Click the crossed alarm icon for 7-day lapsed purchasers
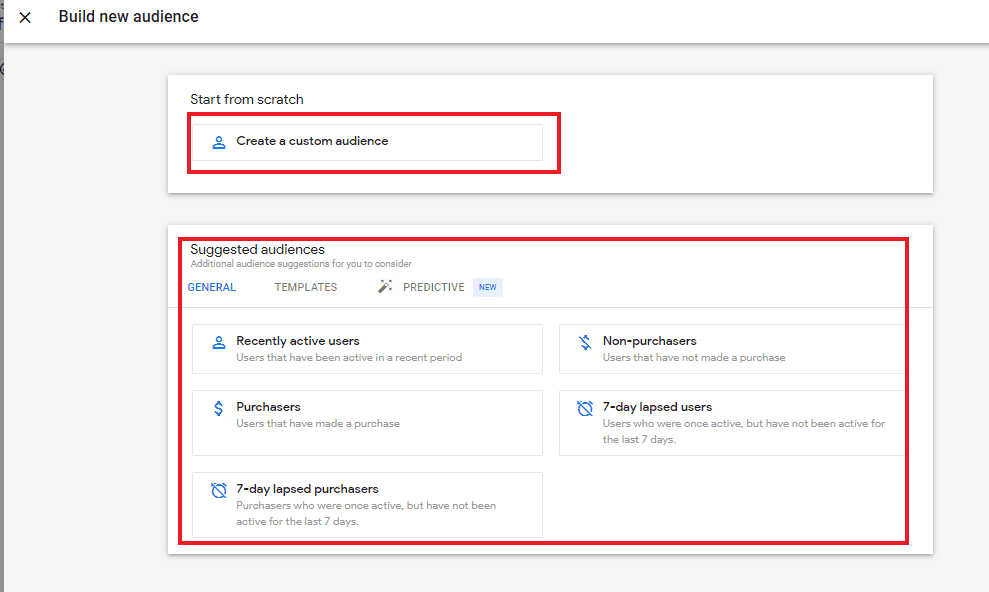 click(x=219, y=490)
